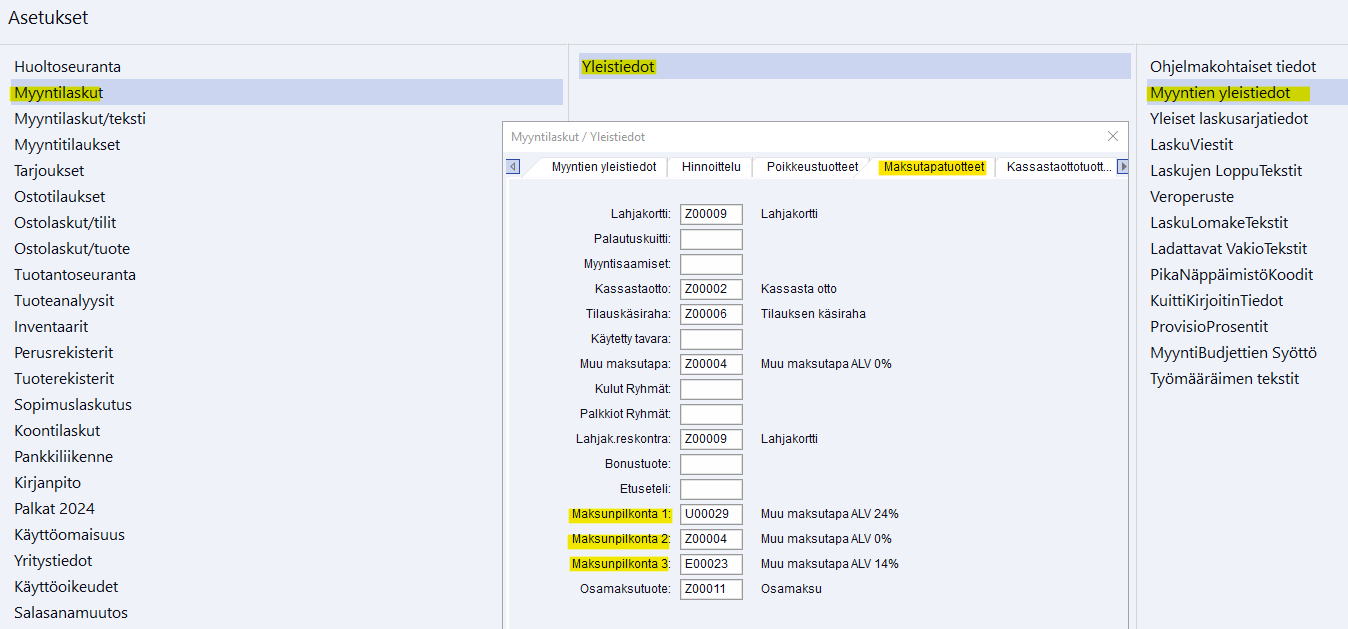Screen dimensions: 1348x629
Task: Select Kirjanpito from the left list
Action: (x=48, y=483)
